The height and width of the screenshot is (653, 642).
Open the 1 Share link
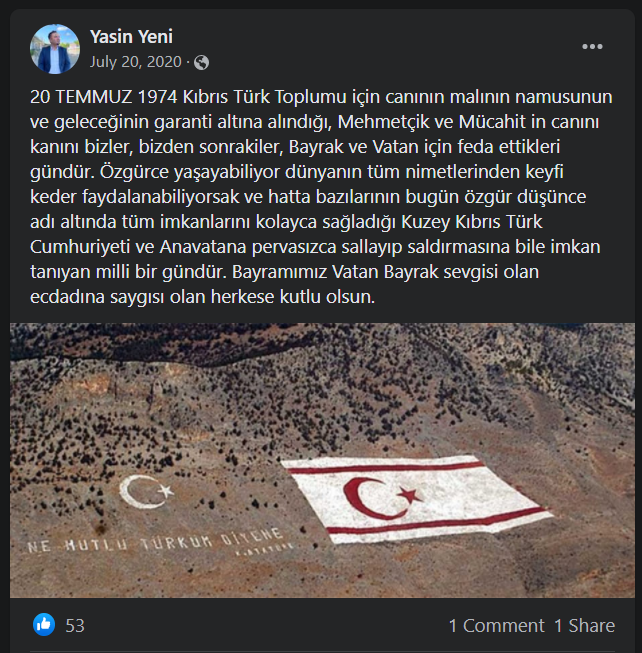pos(585,626)
